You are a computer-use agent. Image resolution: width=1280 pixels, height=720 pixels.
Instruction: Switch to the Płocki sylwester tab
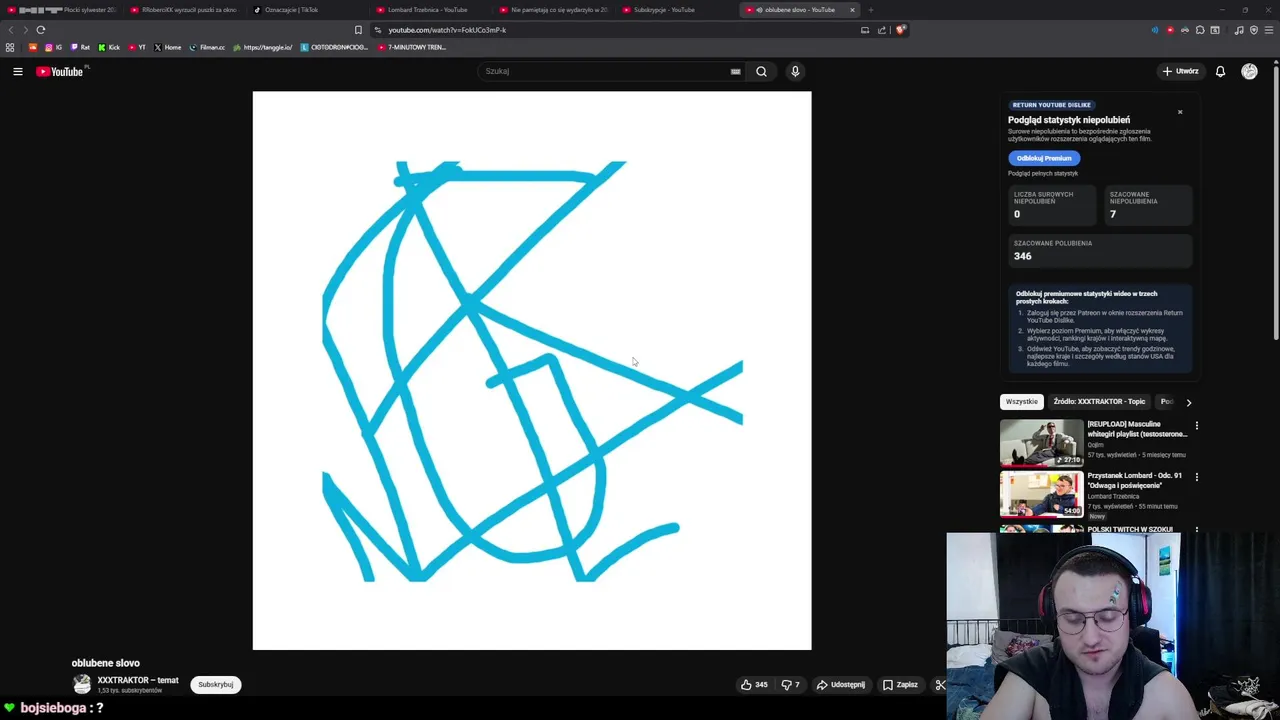pos(61,10)
